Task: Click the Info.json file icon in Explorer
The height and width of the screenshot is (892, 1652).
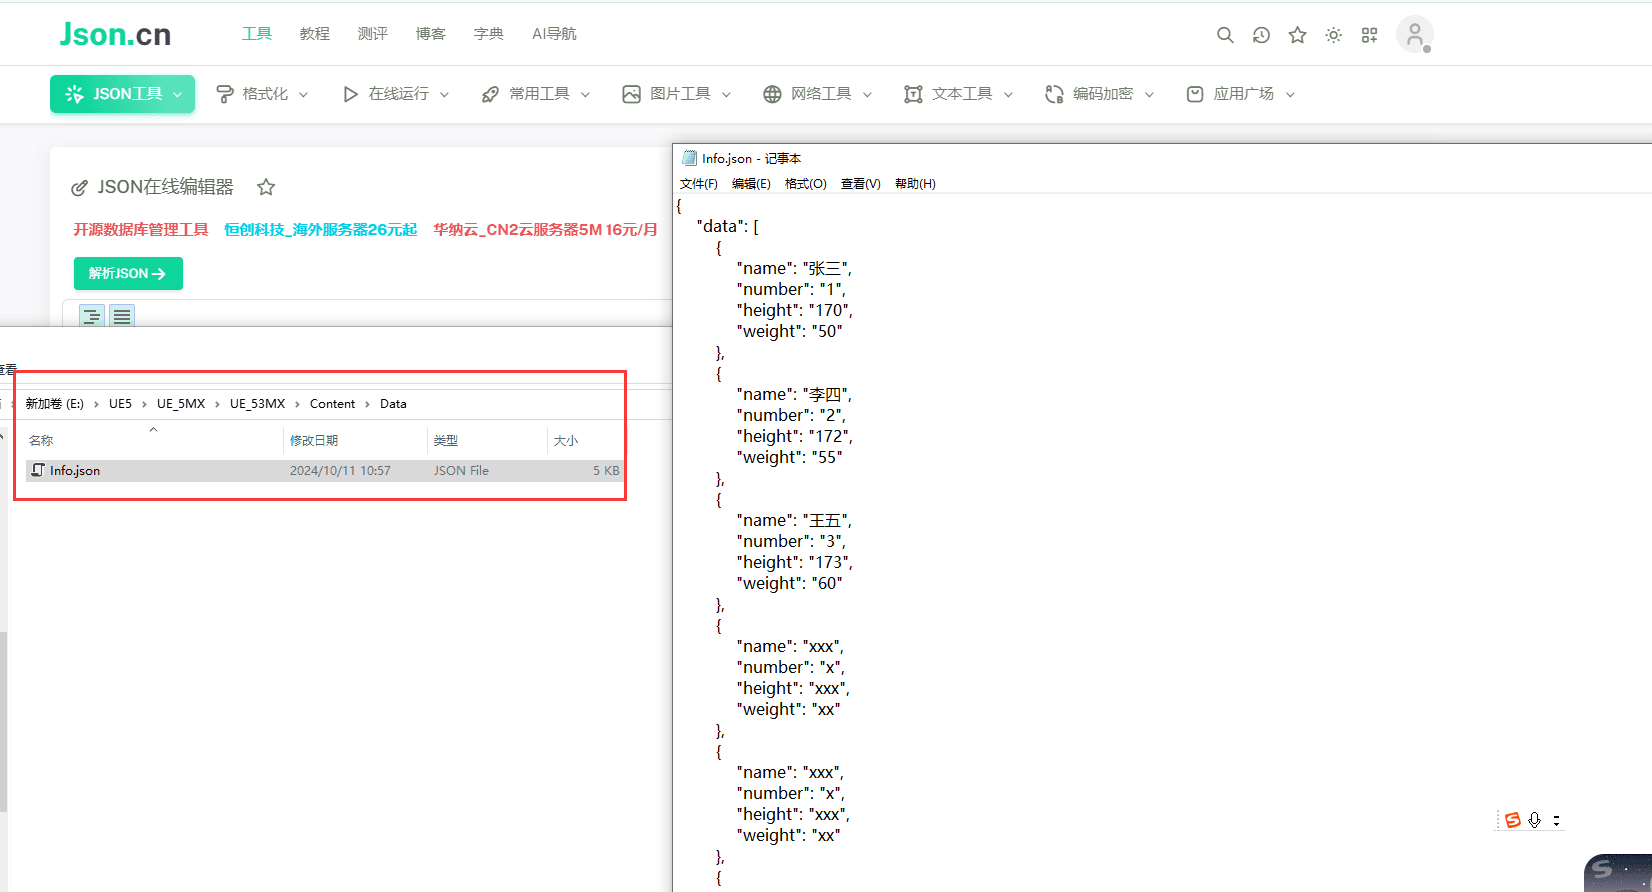Action: pos(38,470)
